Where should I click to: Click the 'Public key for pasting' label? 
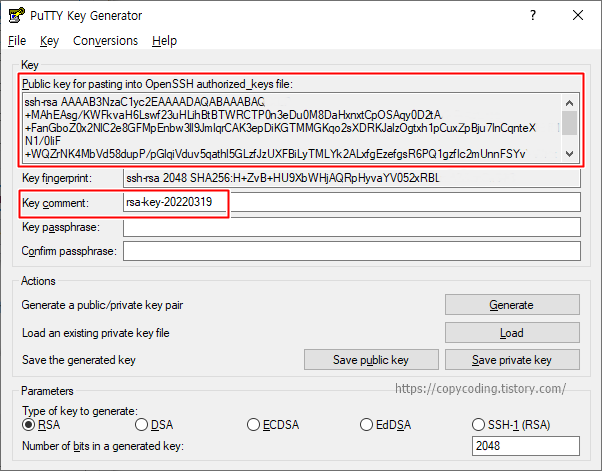pos(157,84)
